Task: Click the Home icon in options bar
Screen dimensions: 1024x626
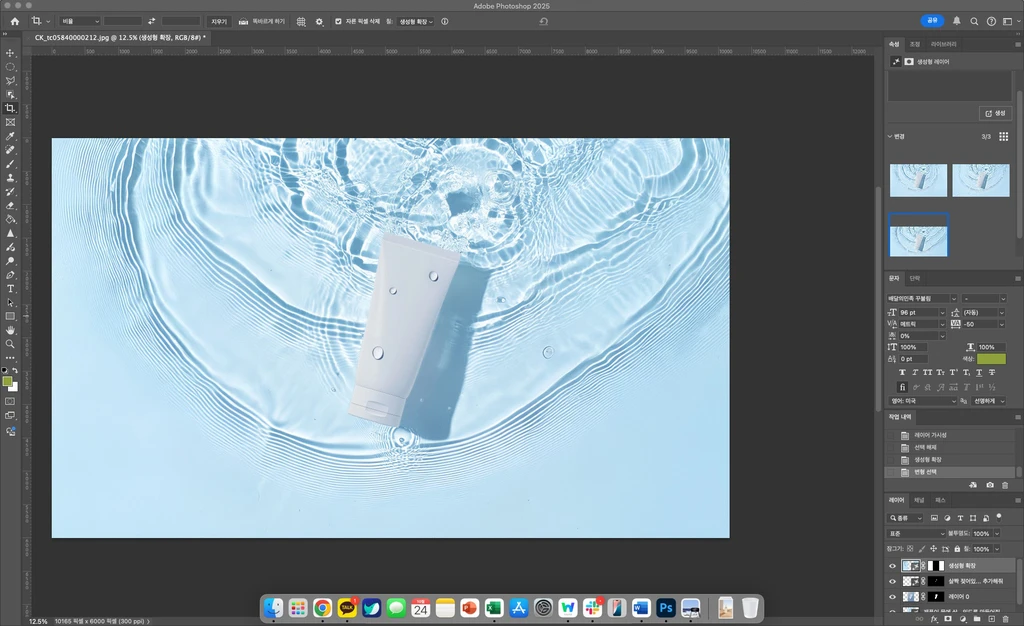Action: coord(14,21)
